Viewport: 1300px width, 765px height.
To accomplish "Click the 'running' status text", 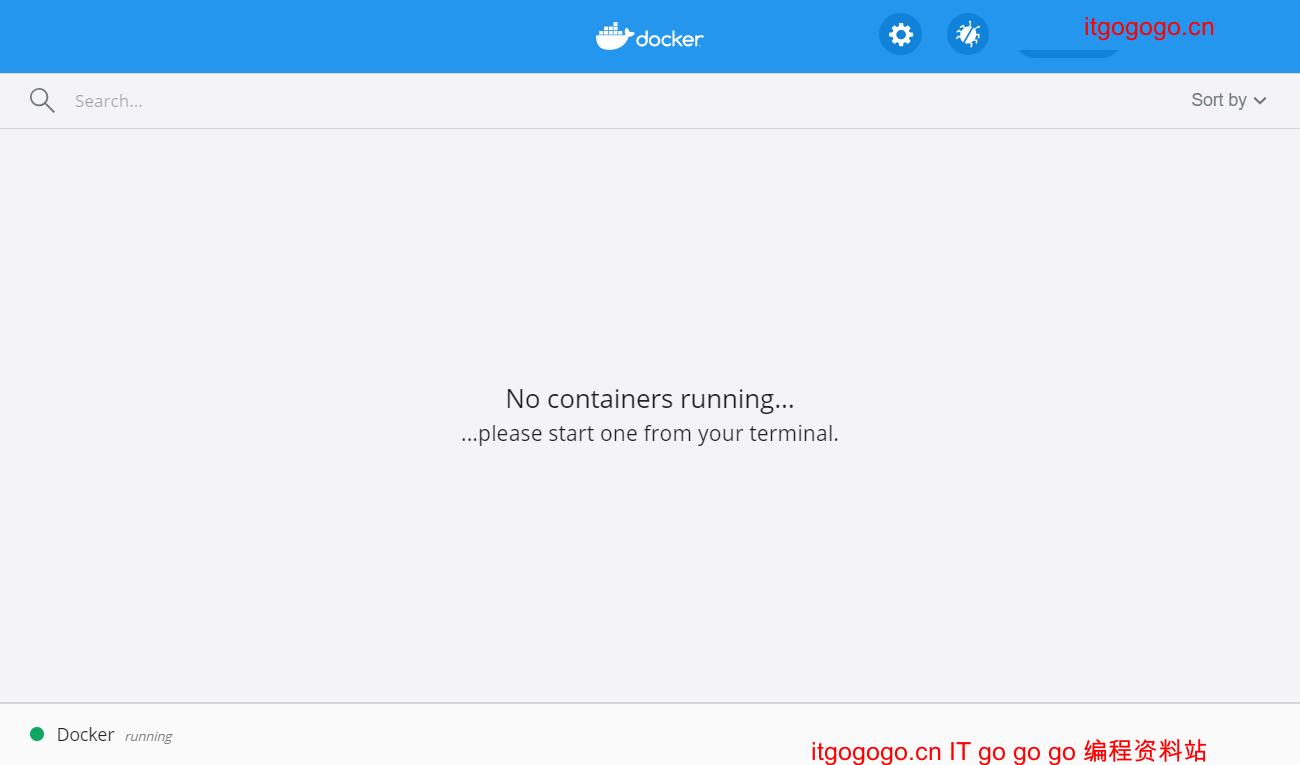I will (148, 736).
